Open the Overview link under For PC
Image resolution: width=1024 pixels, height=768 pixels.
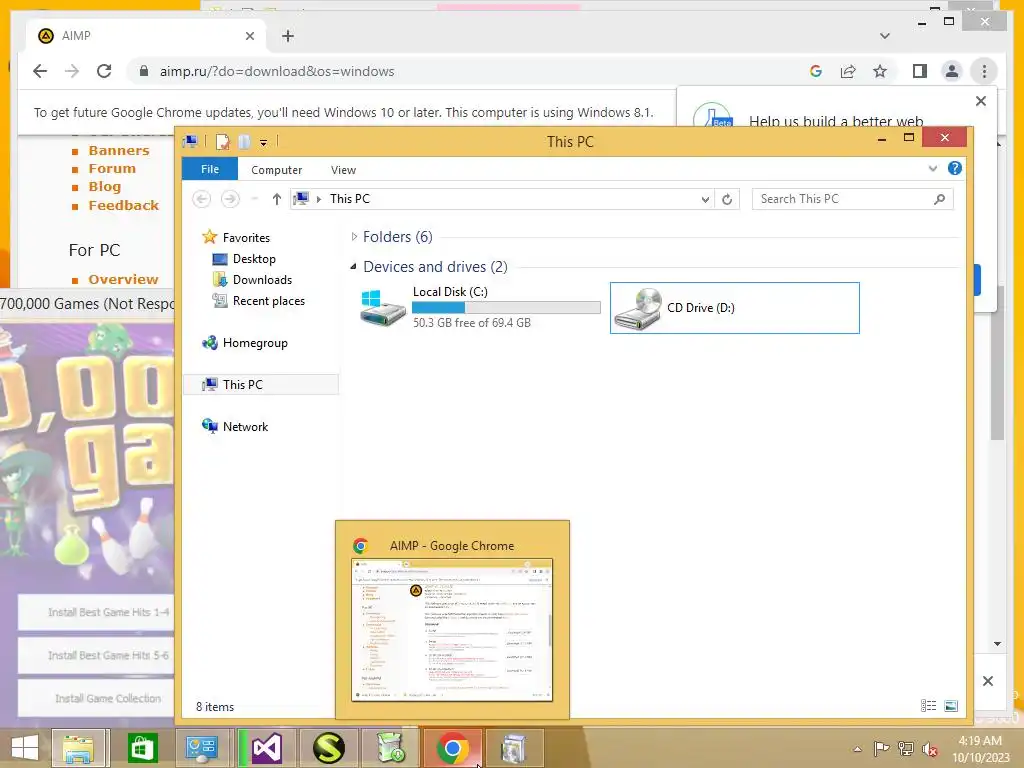[123, 280]
